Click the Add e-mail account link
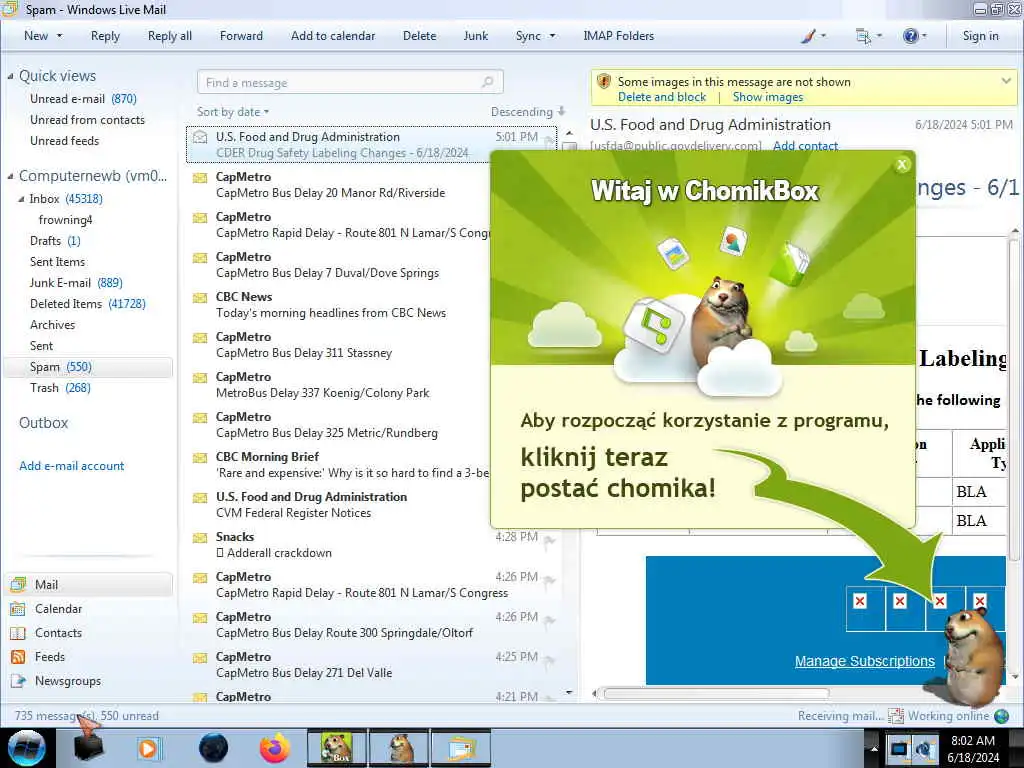1024x768 pixels. pos(71,466)
